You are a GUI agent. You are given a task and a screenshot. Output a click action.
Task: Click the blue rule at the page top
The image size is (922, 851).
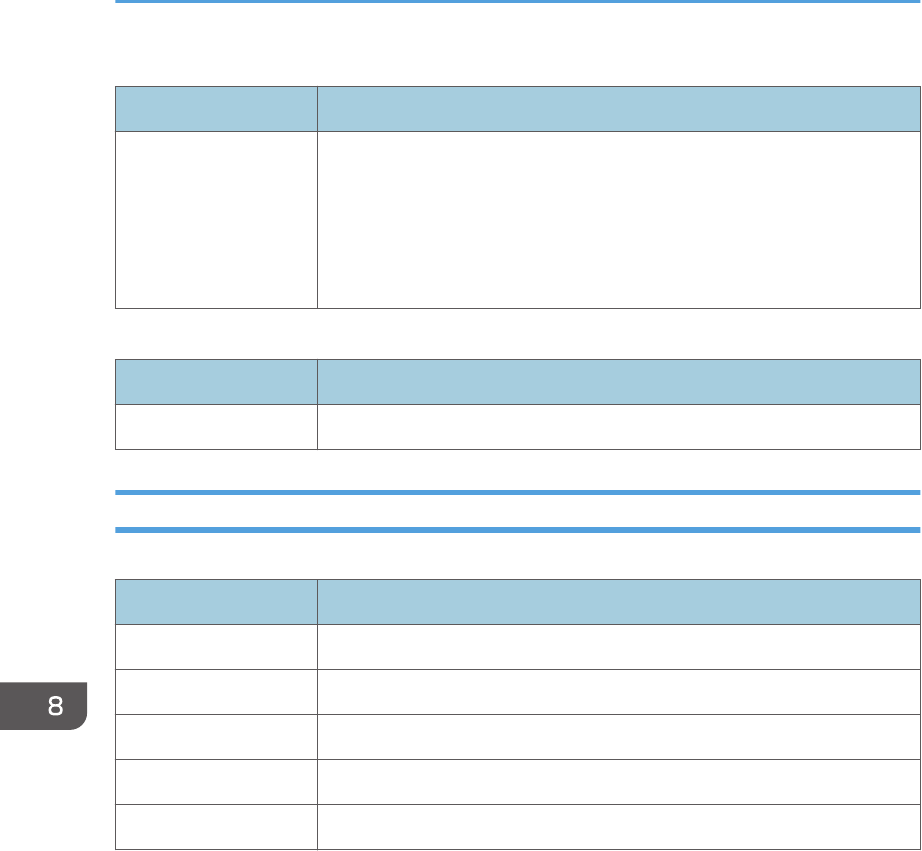point(517,1)
